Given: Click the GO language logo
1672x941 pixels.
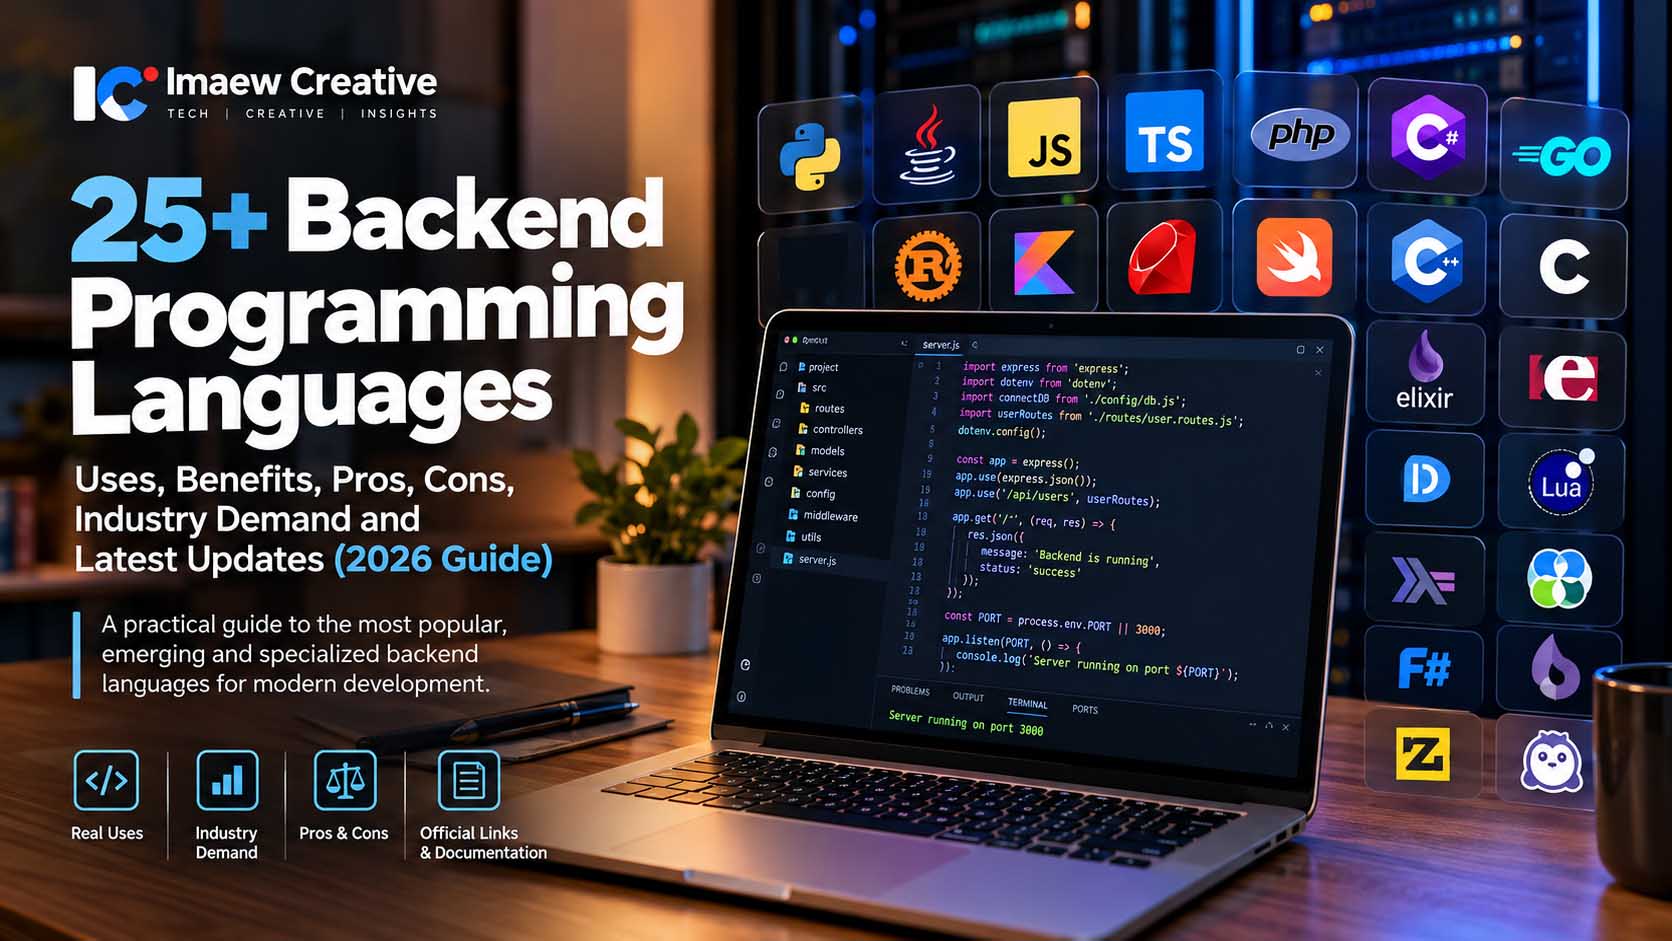Looking at the screenshot, I should click(x=1562, y=156).
